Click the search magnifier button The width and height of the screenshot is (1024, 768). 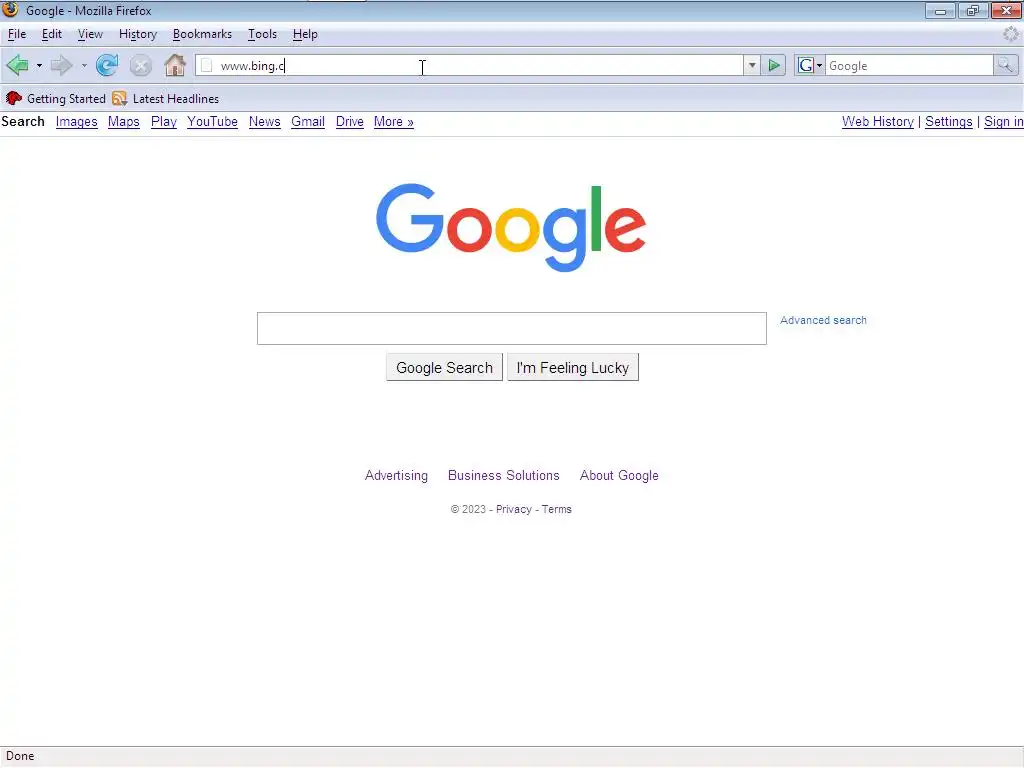1005,65
